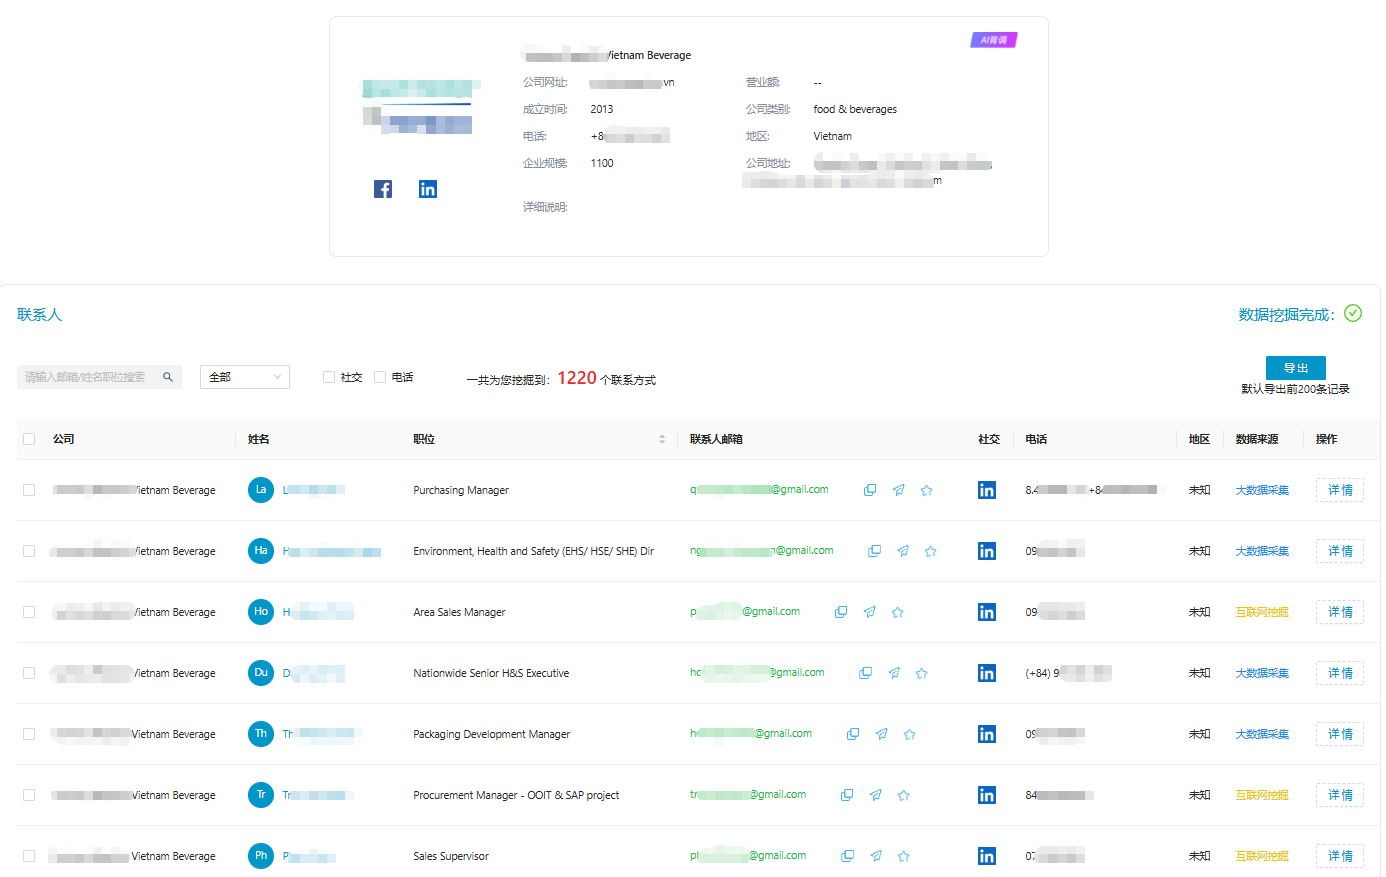Open the company's Facebook page icon
Image resolution: width=1386 pixels, height=877 pixels.
(x=383, y=189)
